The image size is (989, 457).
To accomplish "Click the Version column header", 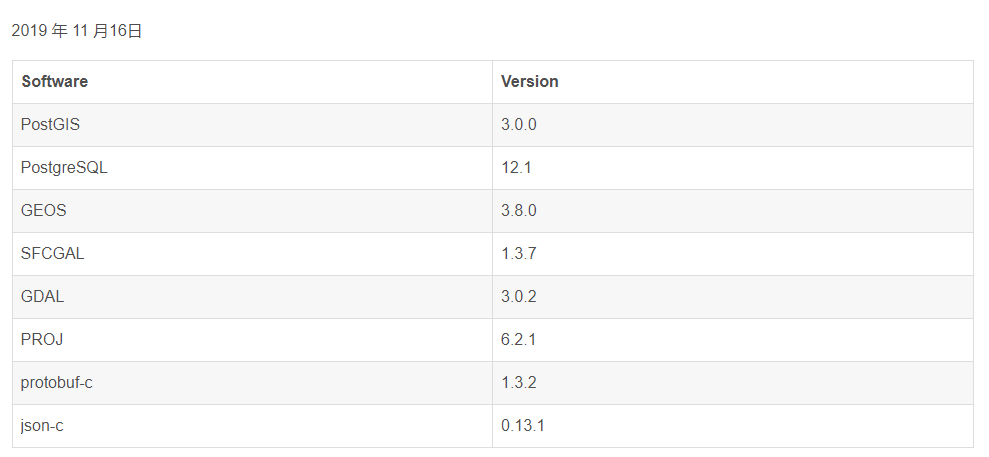I will (x=529, y=81).
